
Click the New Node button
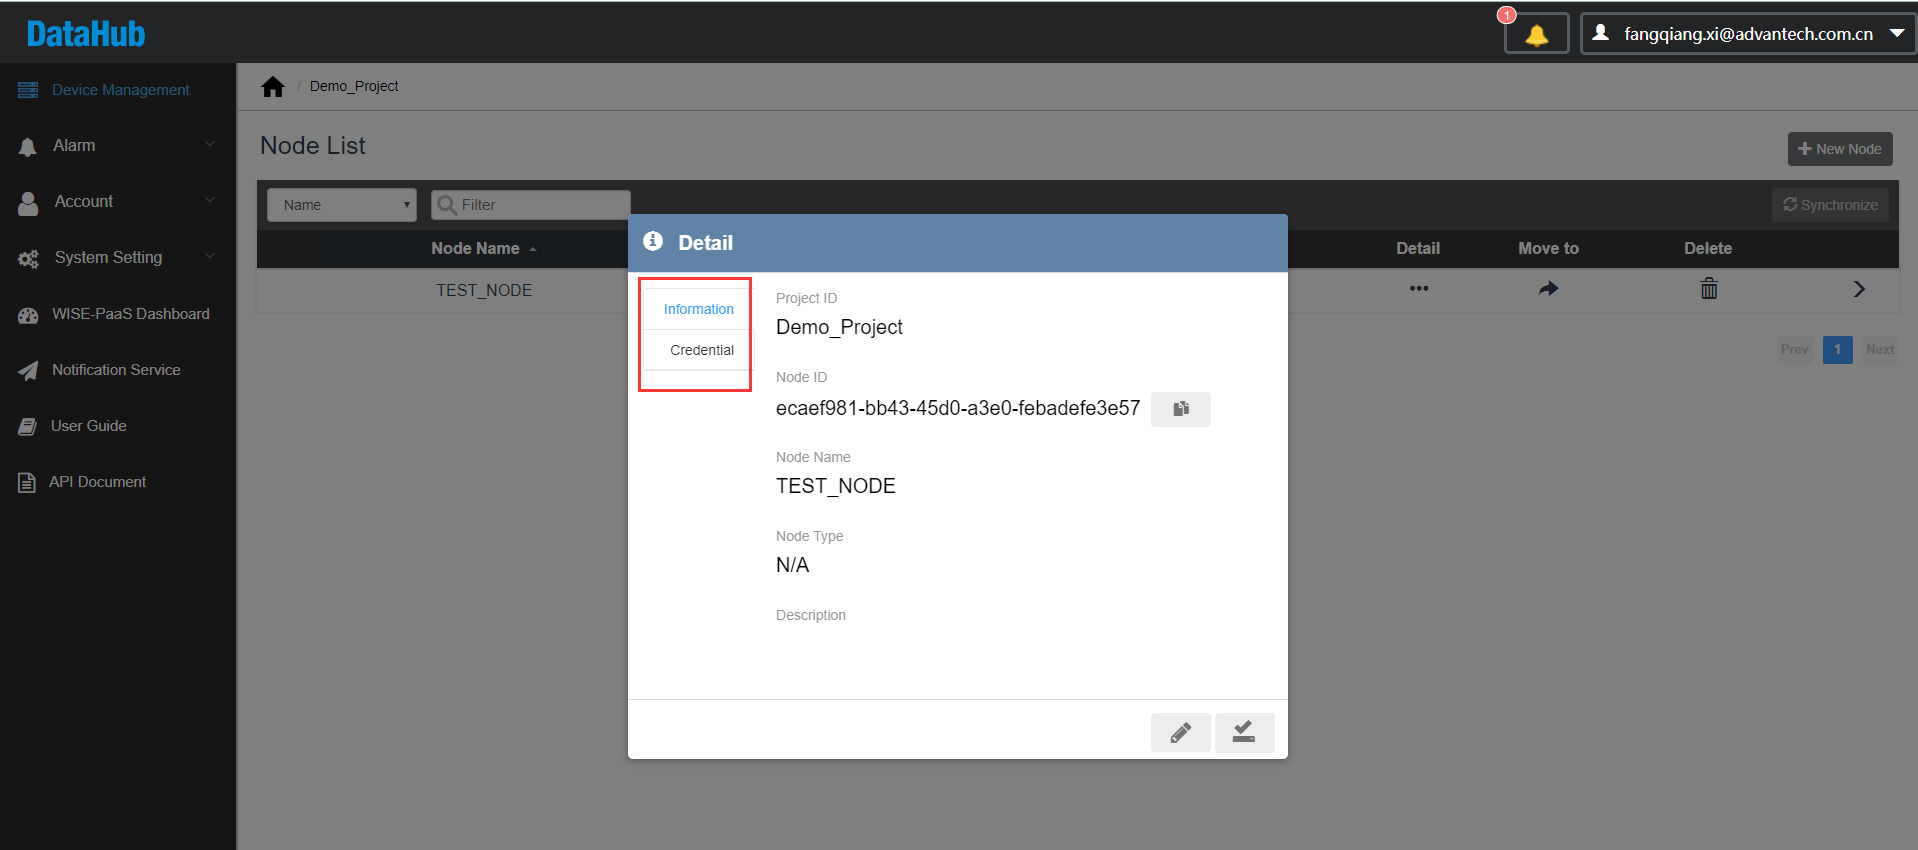[x=1840, y=149]
